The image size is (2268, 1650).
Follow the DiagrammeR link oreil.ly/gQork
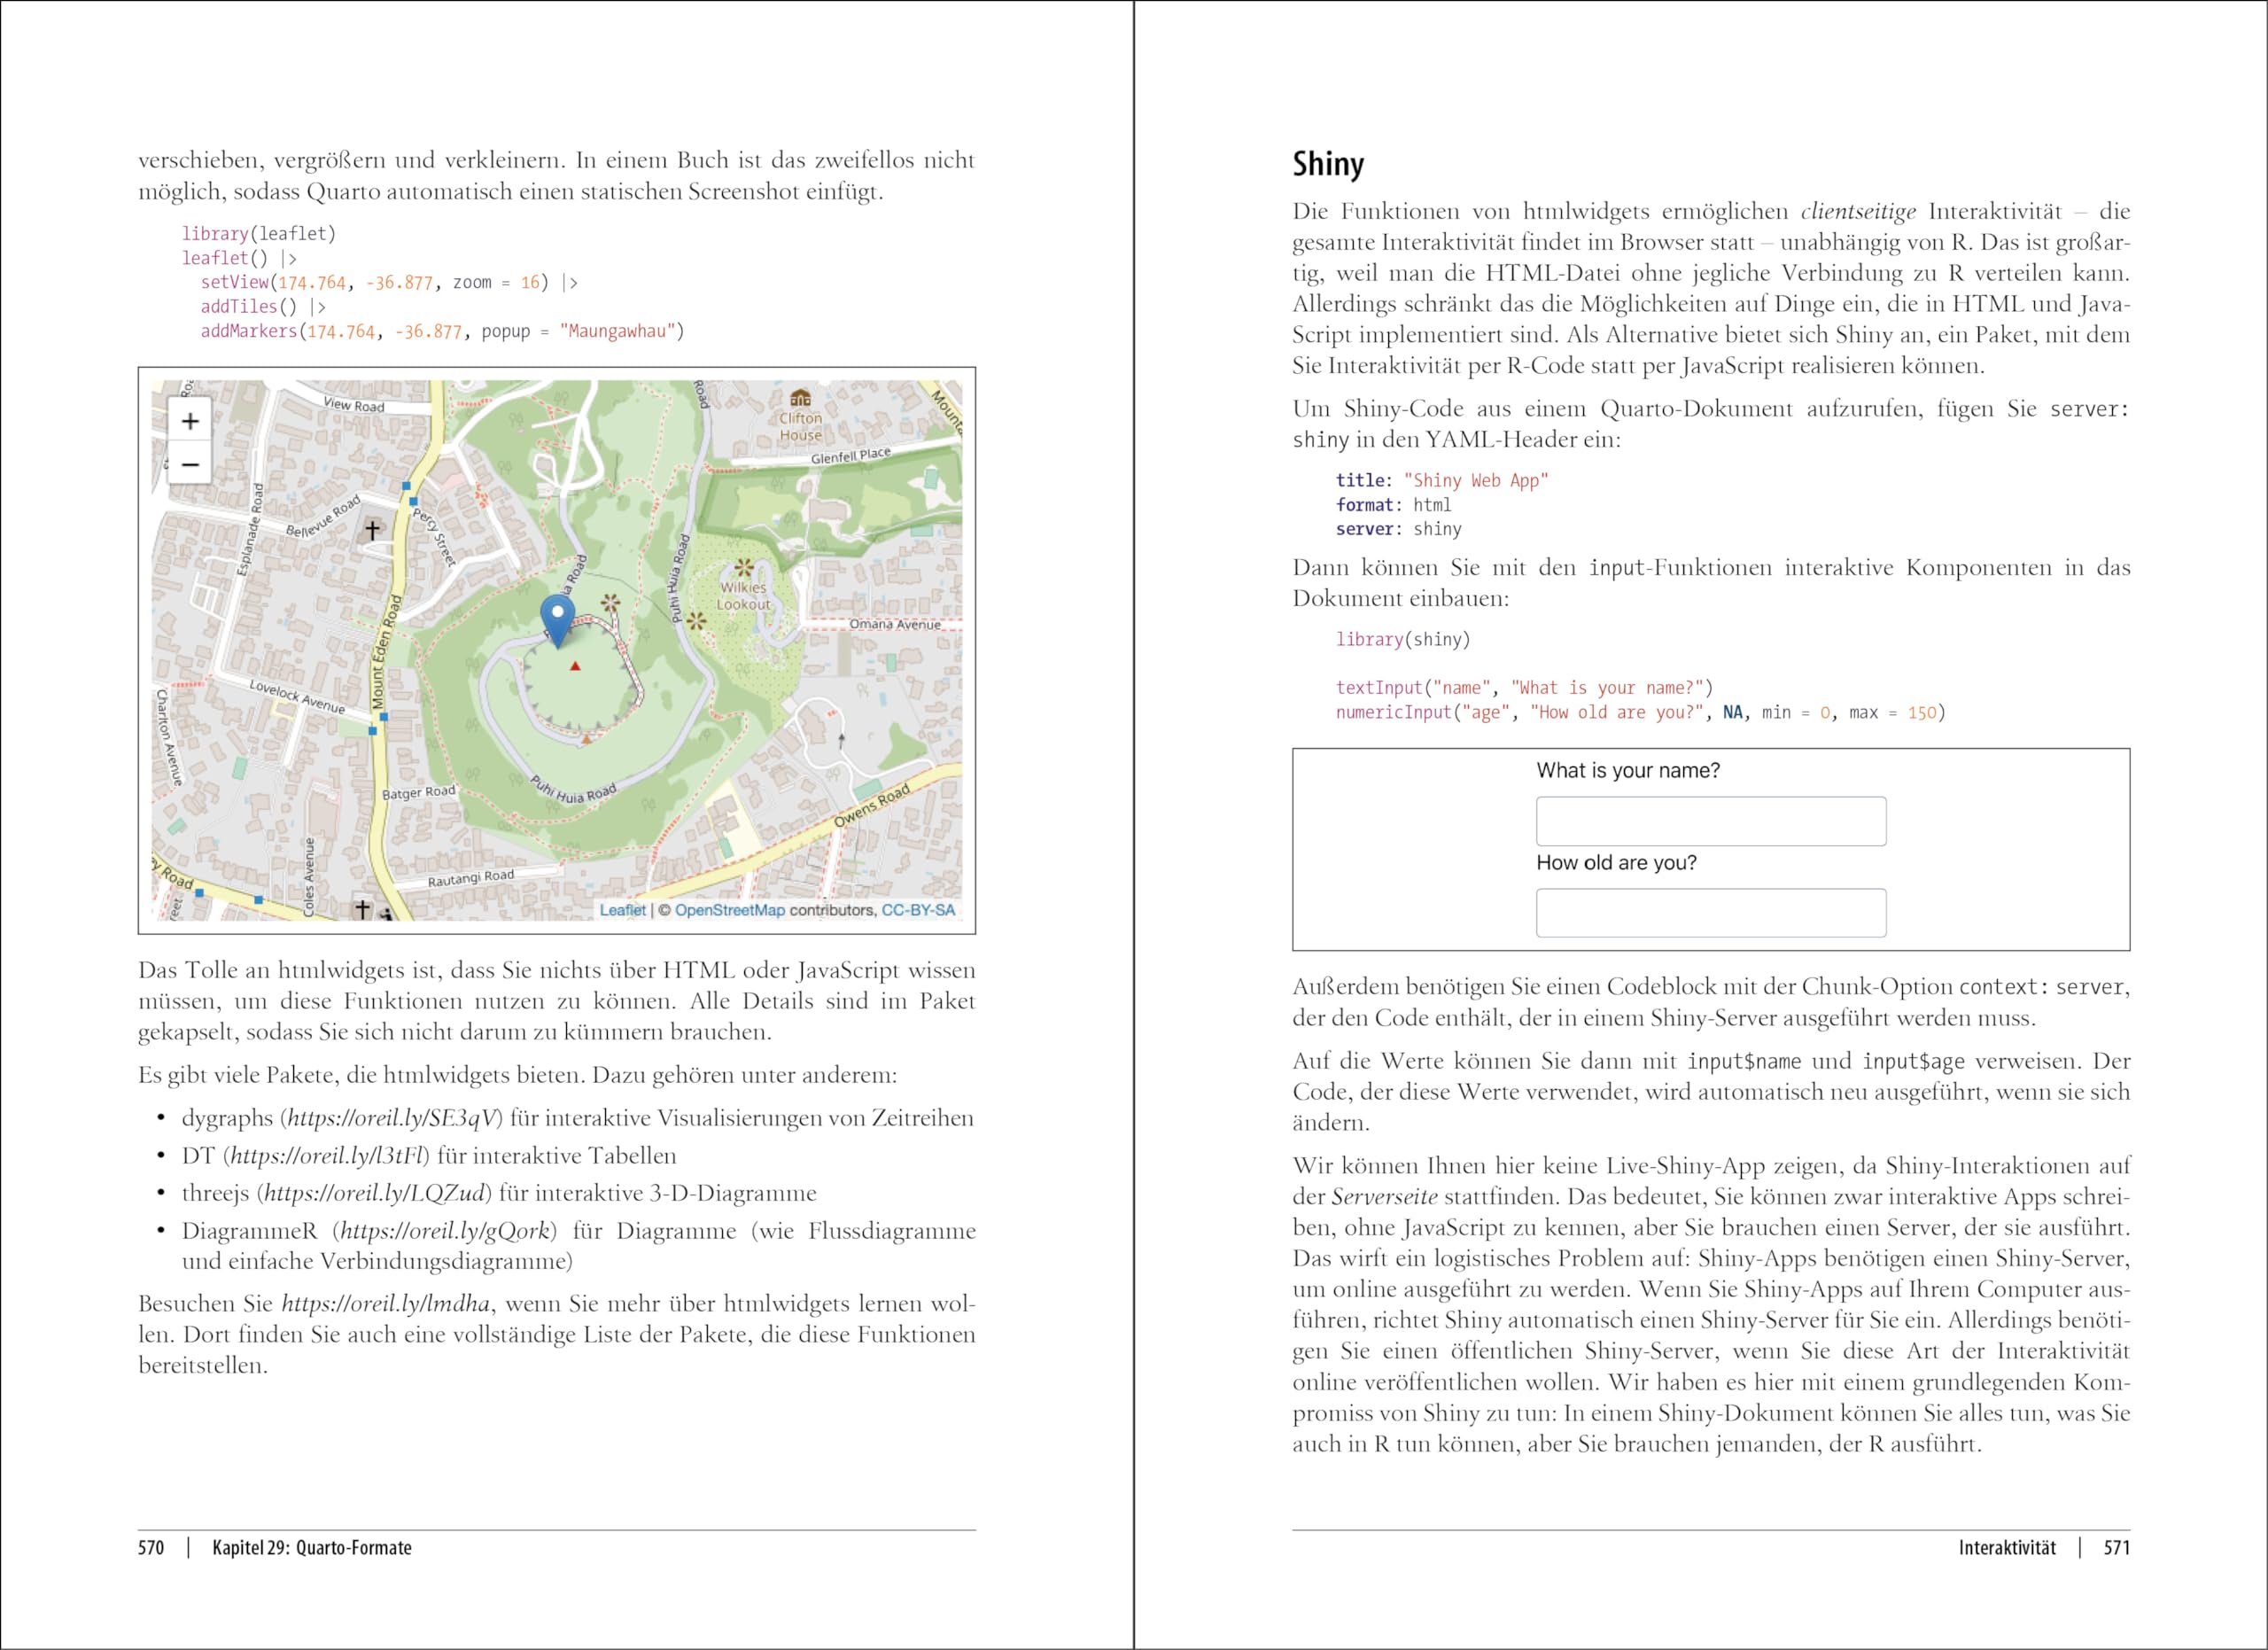(445, 1231)
